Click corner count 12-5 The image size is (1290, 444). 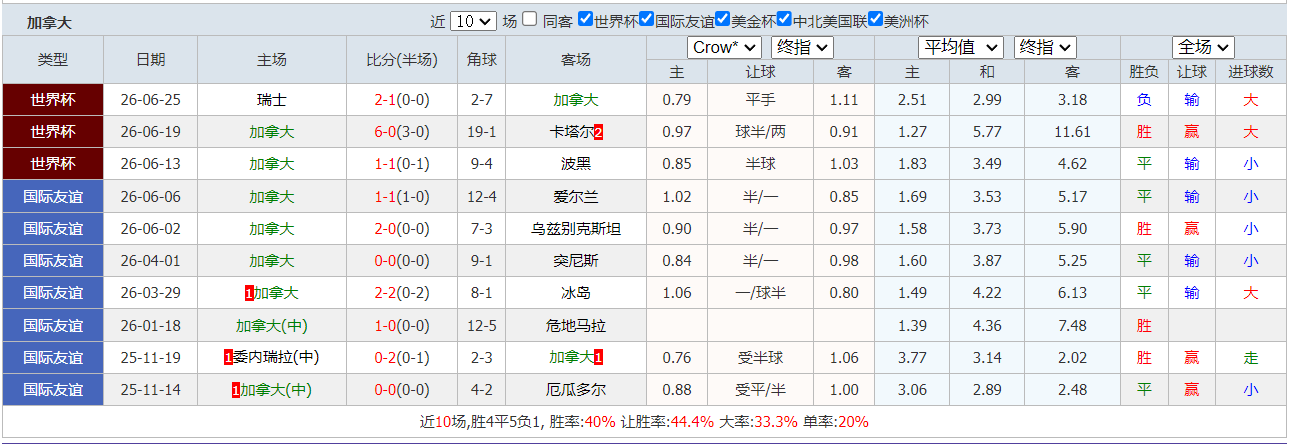tap(481, 325)
